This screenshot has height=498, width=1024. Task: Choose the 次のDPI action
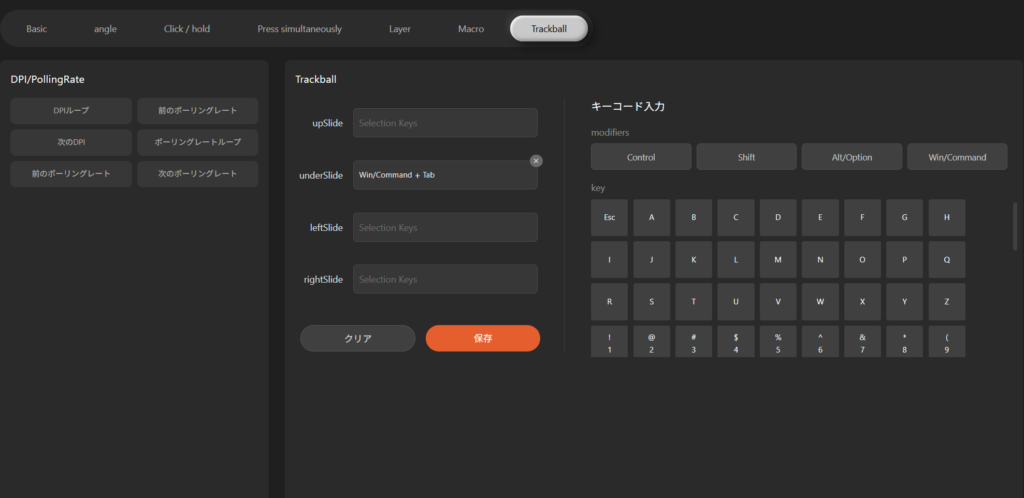click(71, 142)
